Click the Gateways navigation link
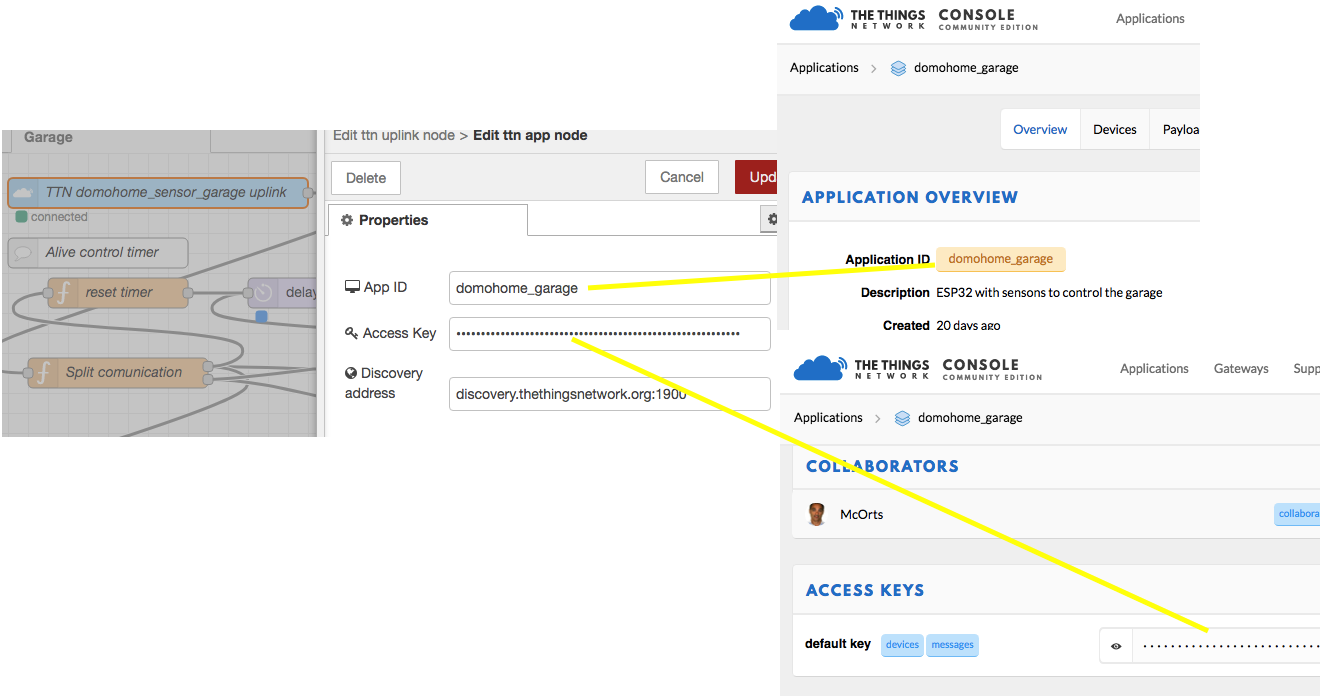 (1240, 369)
